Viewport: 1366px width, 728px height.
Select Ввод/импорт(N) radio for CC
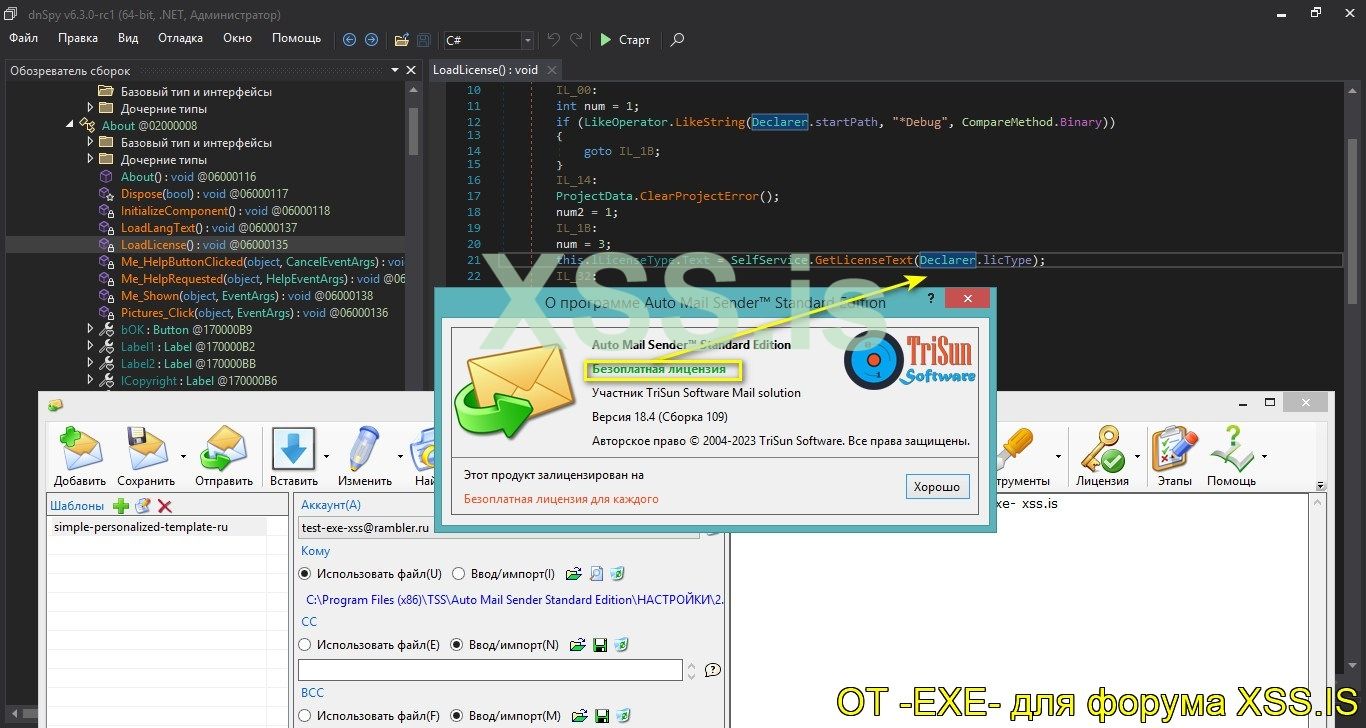pos(457,645)
